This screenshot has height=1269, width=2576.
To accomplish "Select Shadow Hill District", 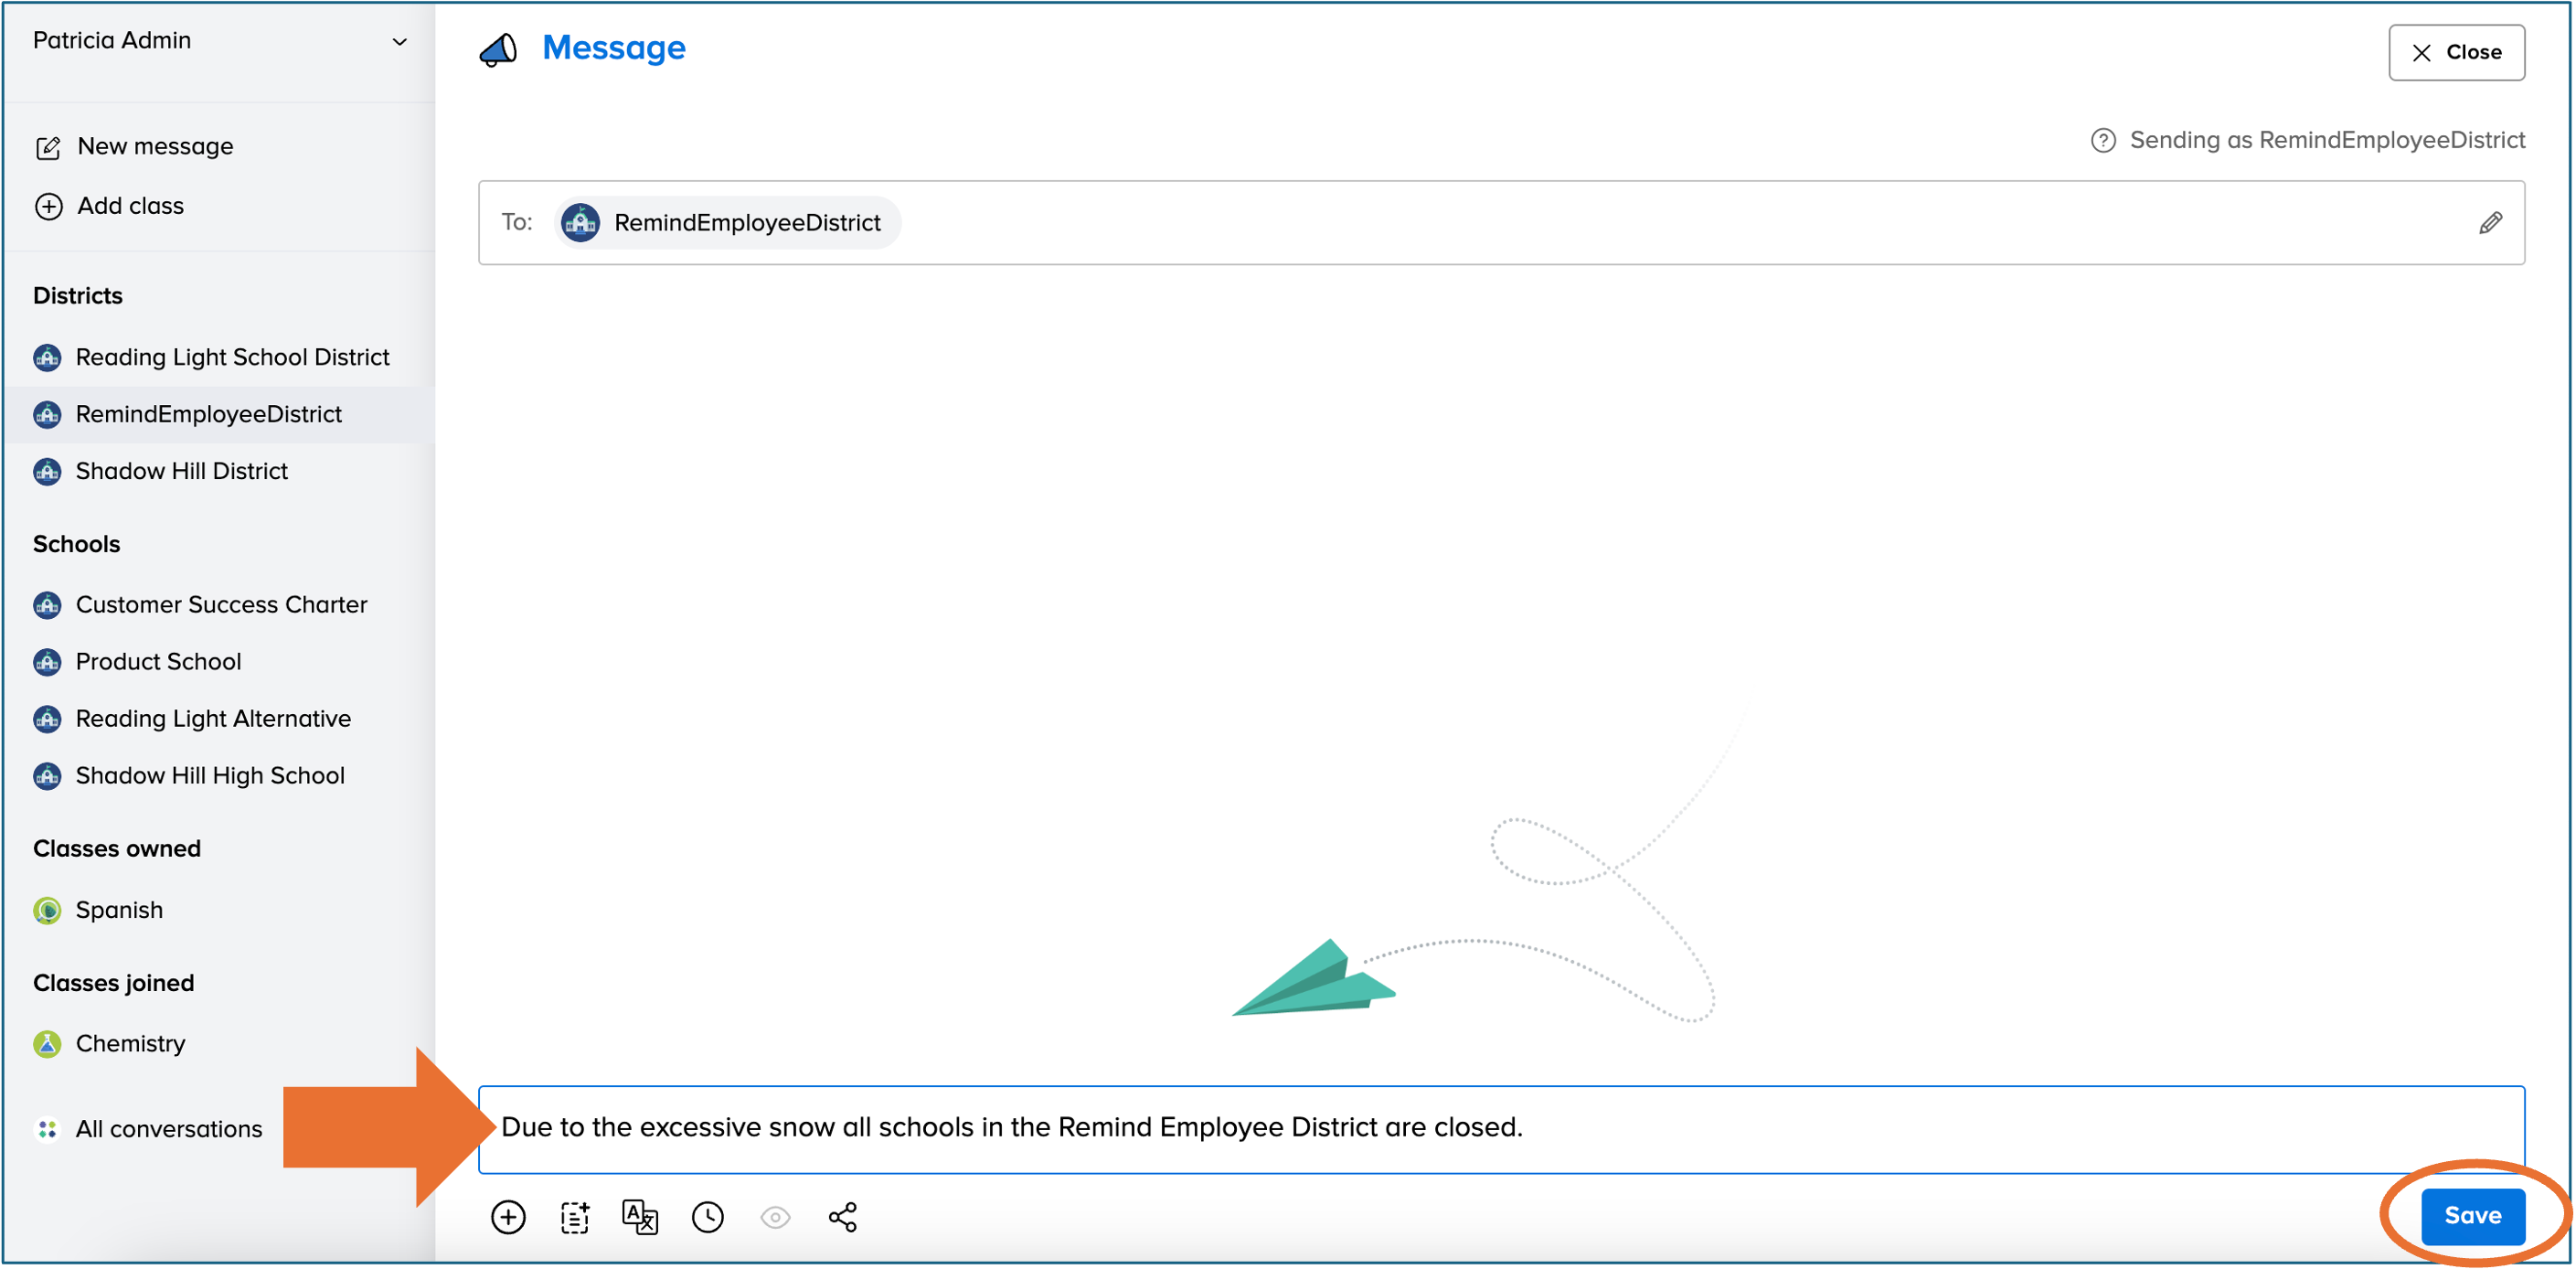I will pos(181,471).
